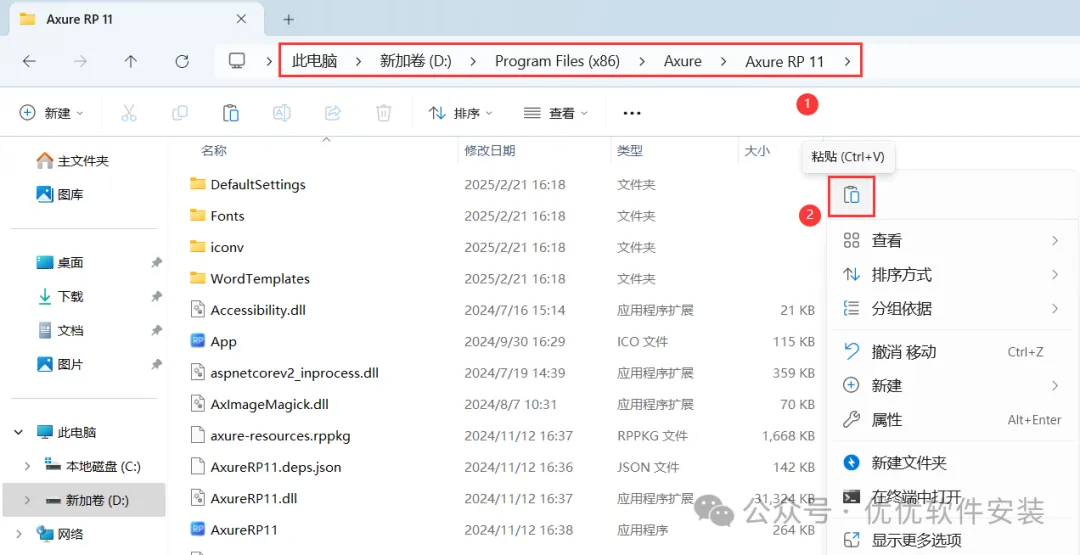Click the Delete trash icon in toolbar
Screen dimensions: 1080x555
(384, 113)
